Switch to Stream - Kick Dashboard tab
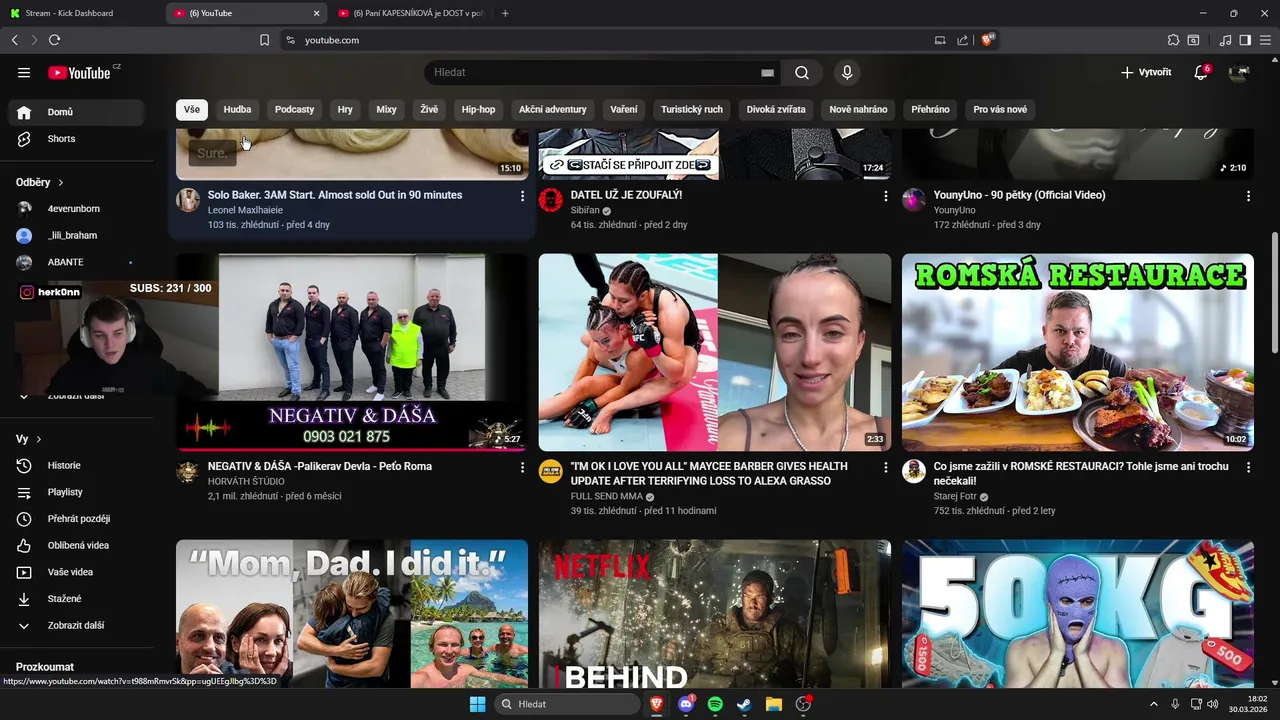Image resolution: width=1280 pixels, height=720 pixels. (82, 13)
